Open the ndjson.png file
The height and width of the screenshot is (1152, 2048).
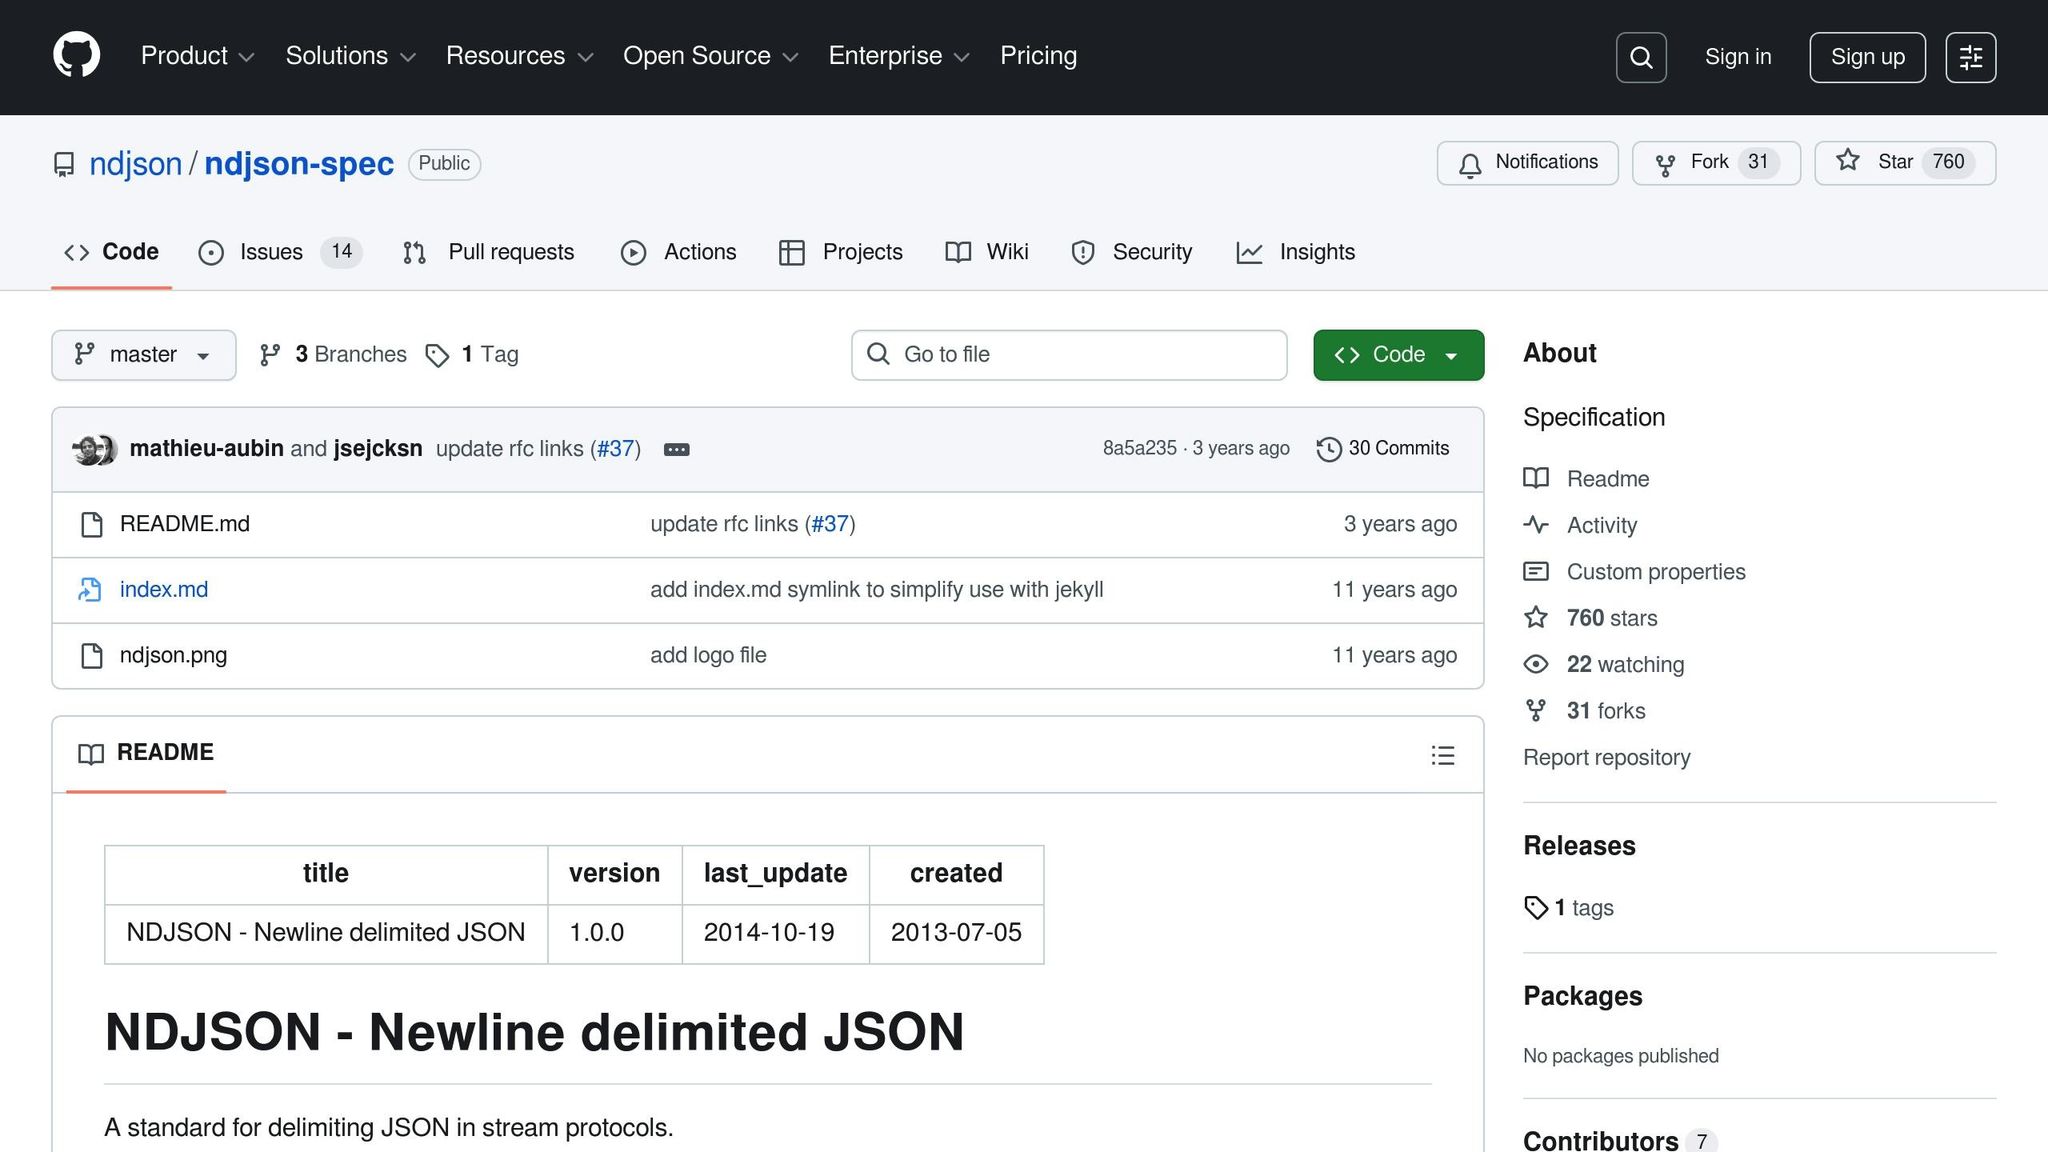click(173, 656)
